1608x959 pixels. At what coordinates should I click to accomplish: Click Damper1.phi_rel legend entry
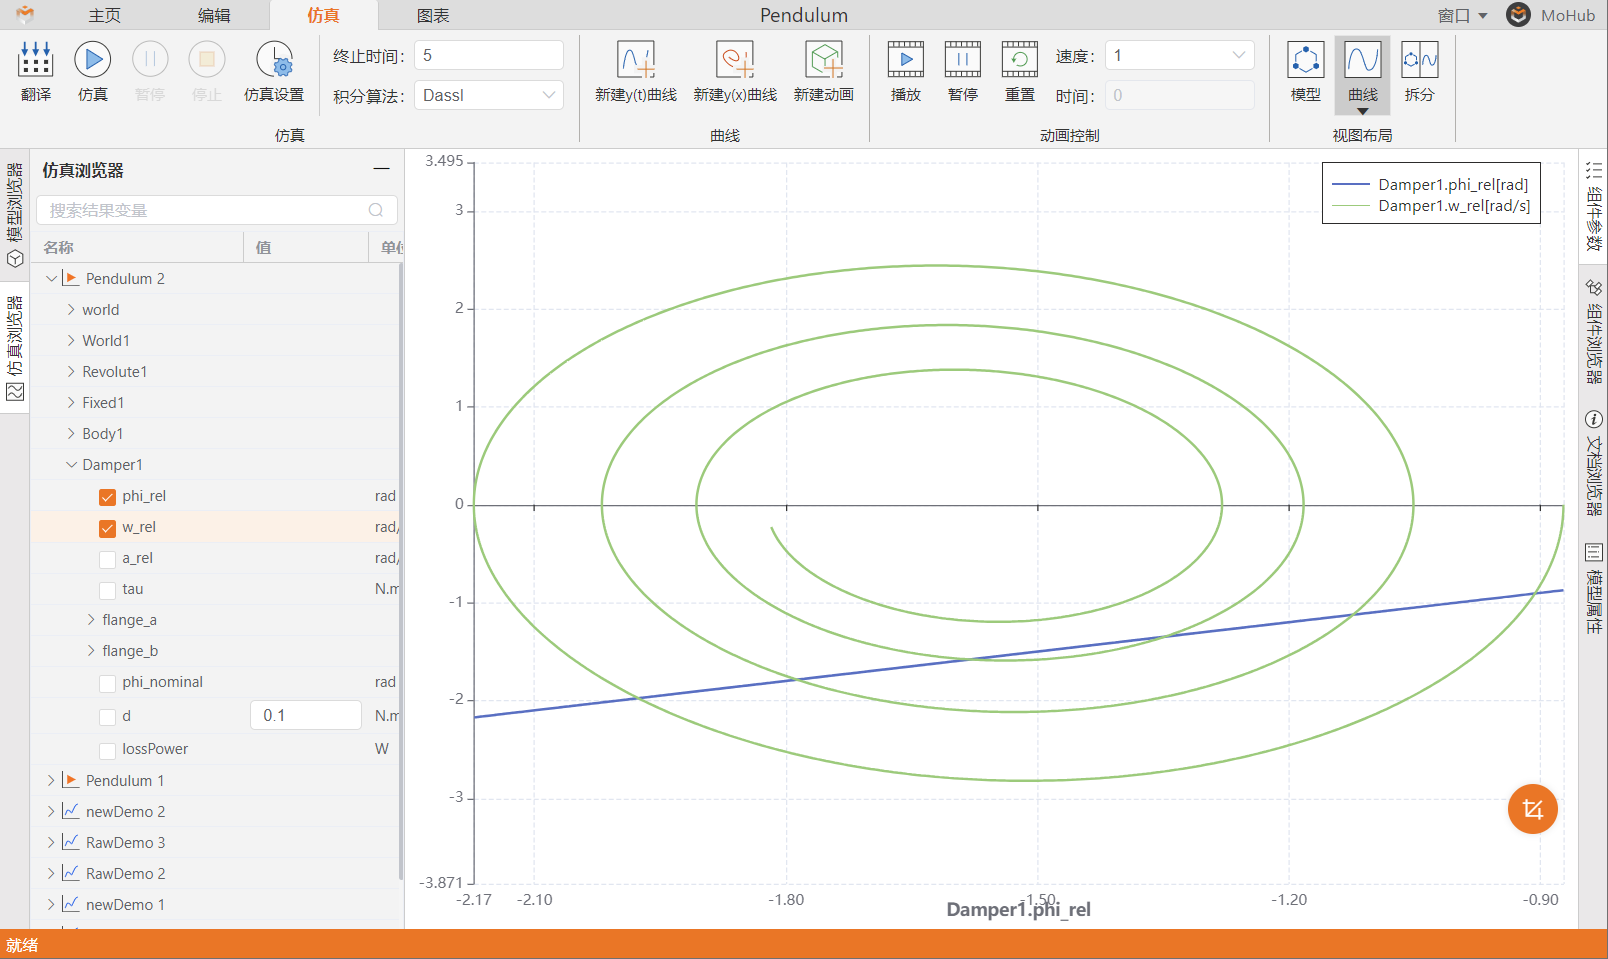coord(1431,184)
